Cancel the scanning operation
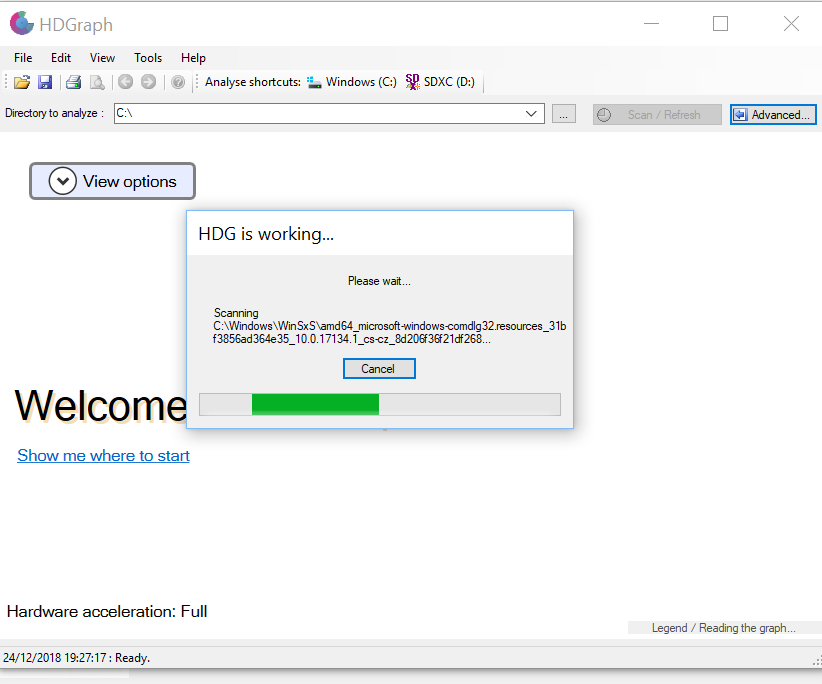The image size is (822, 684). click(379, 368)
